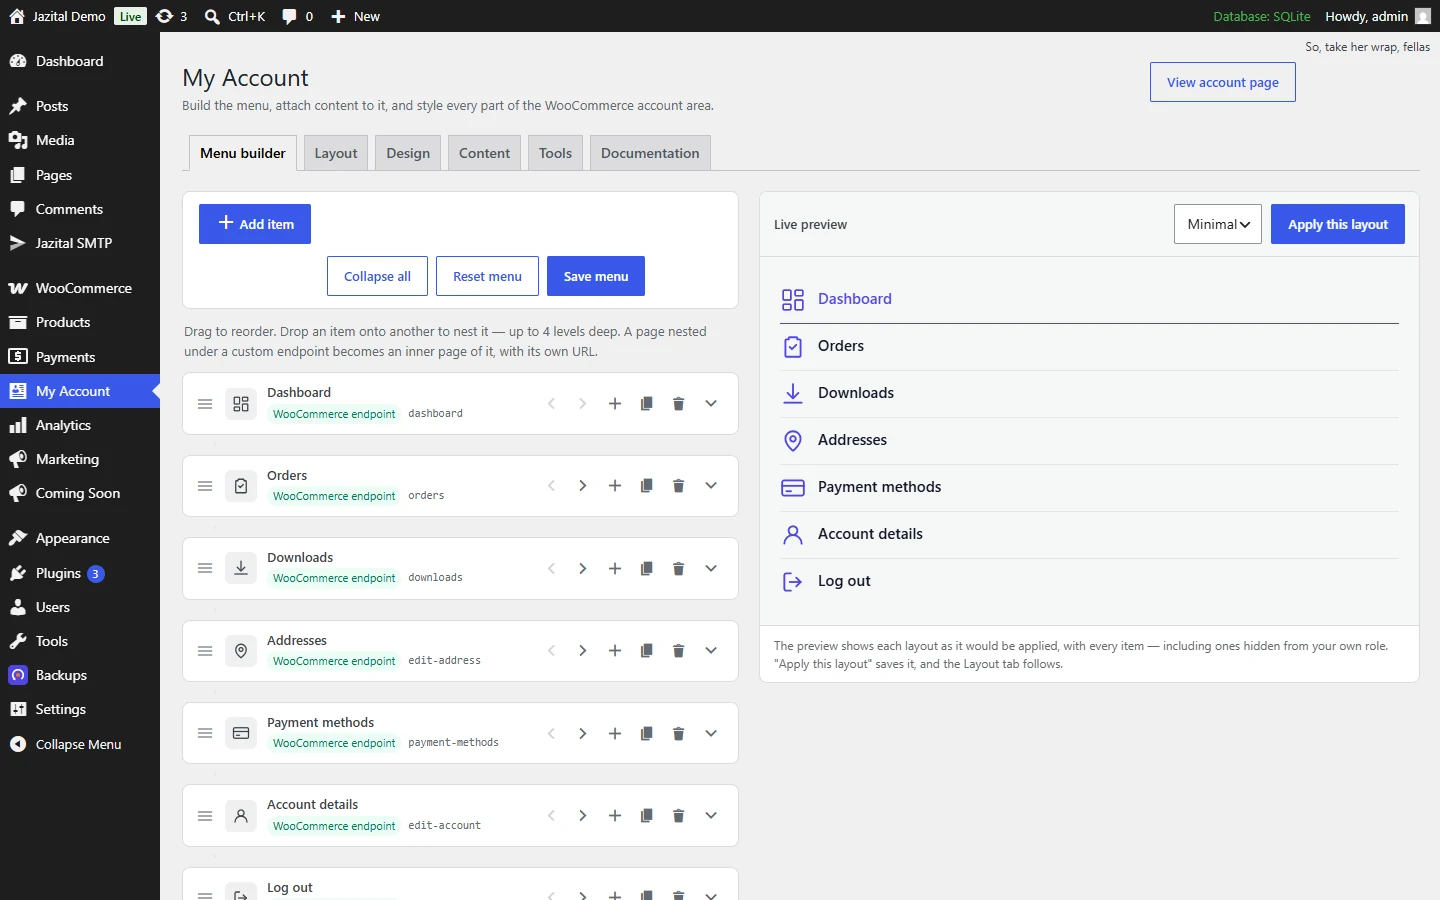Expand the Downloads item settings chevron

[711, 569]
